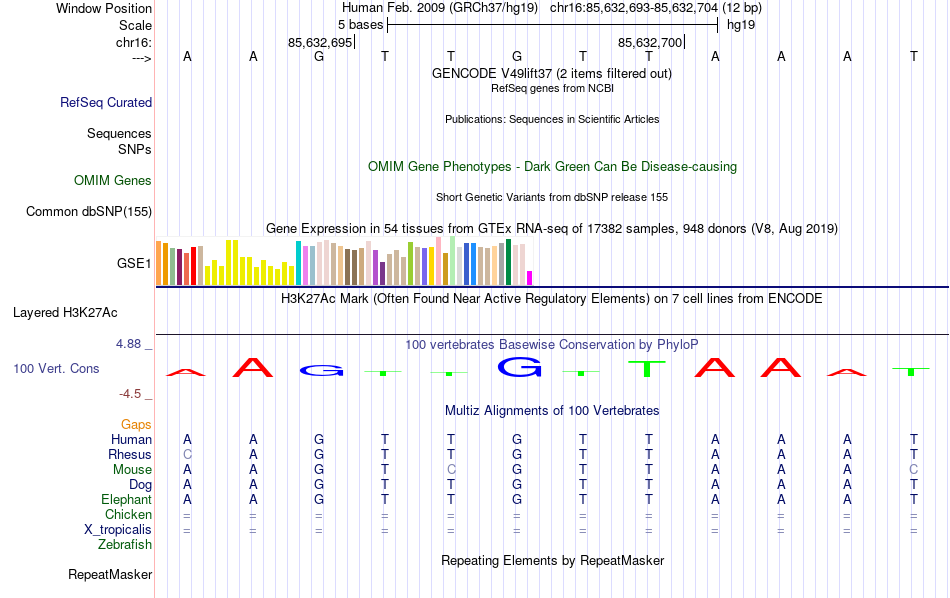
Task: Click the GENCODE V49lift37 track title
Action: [x=552, y=73]
